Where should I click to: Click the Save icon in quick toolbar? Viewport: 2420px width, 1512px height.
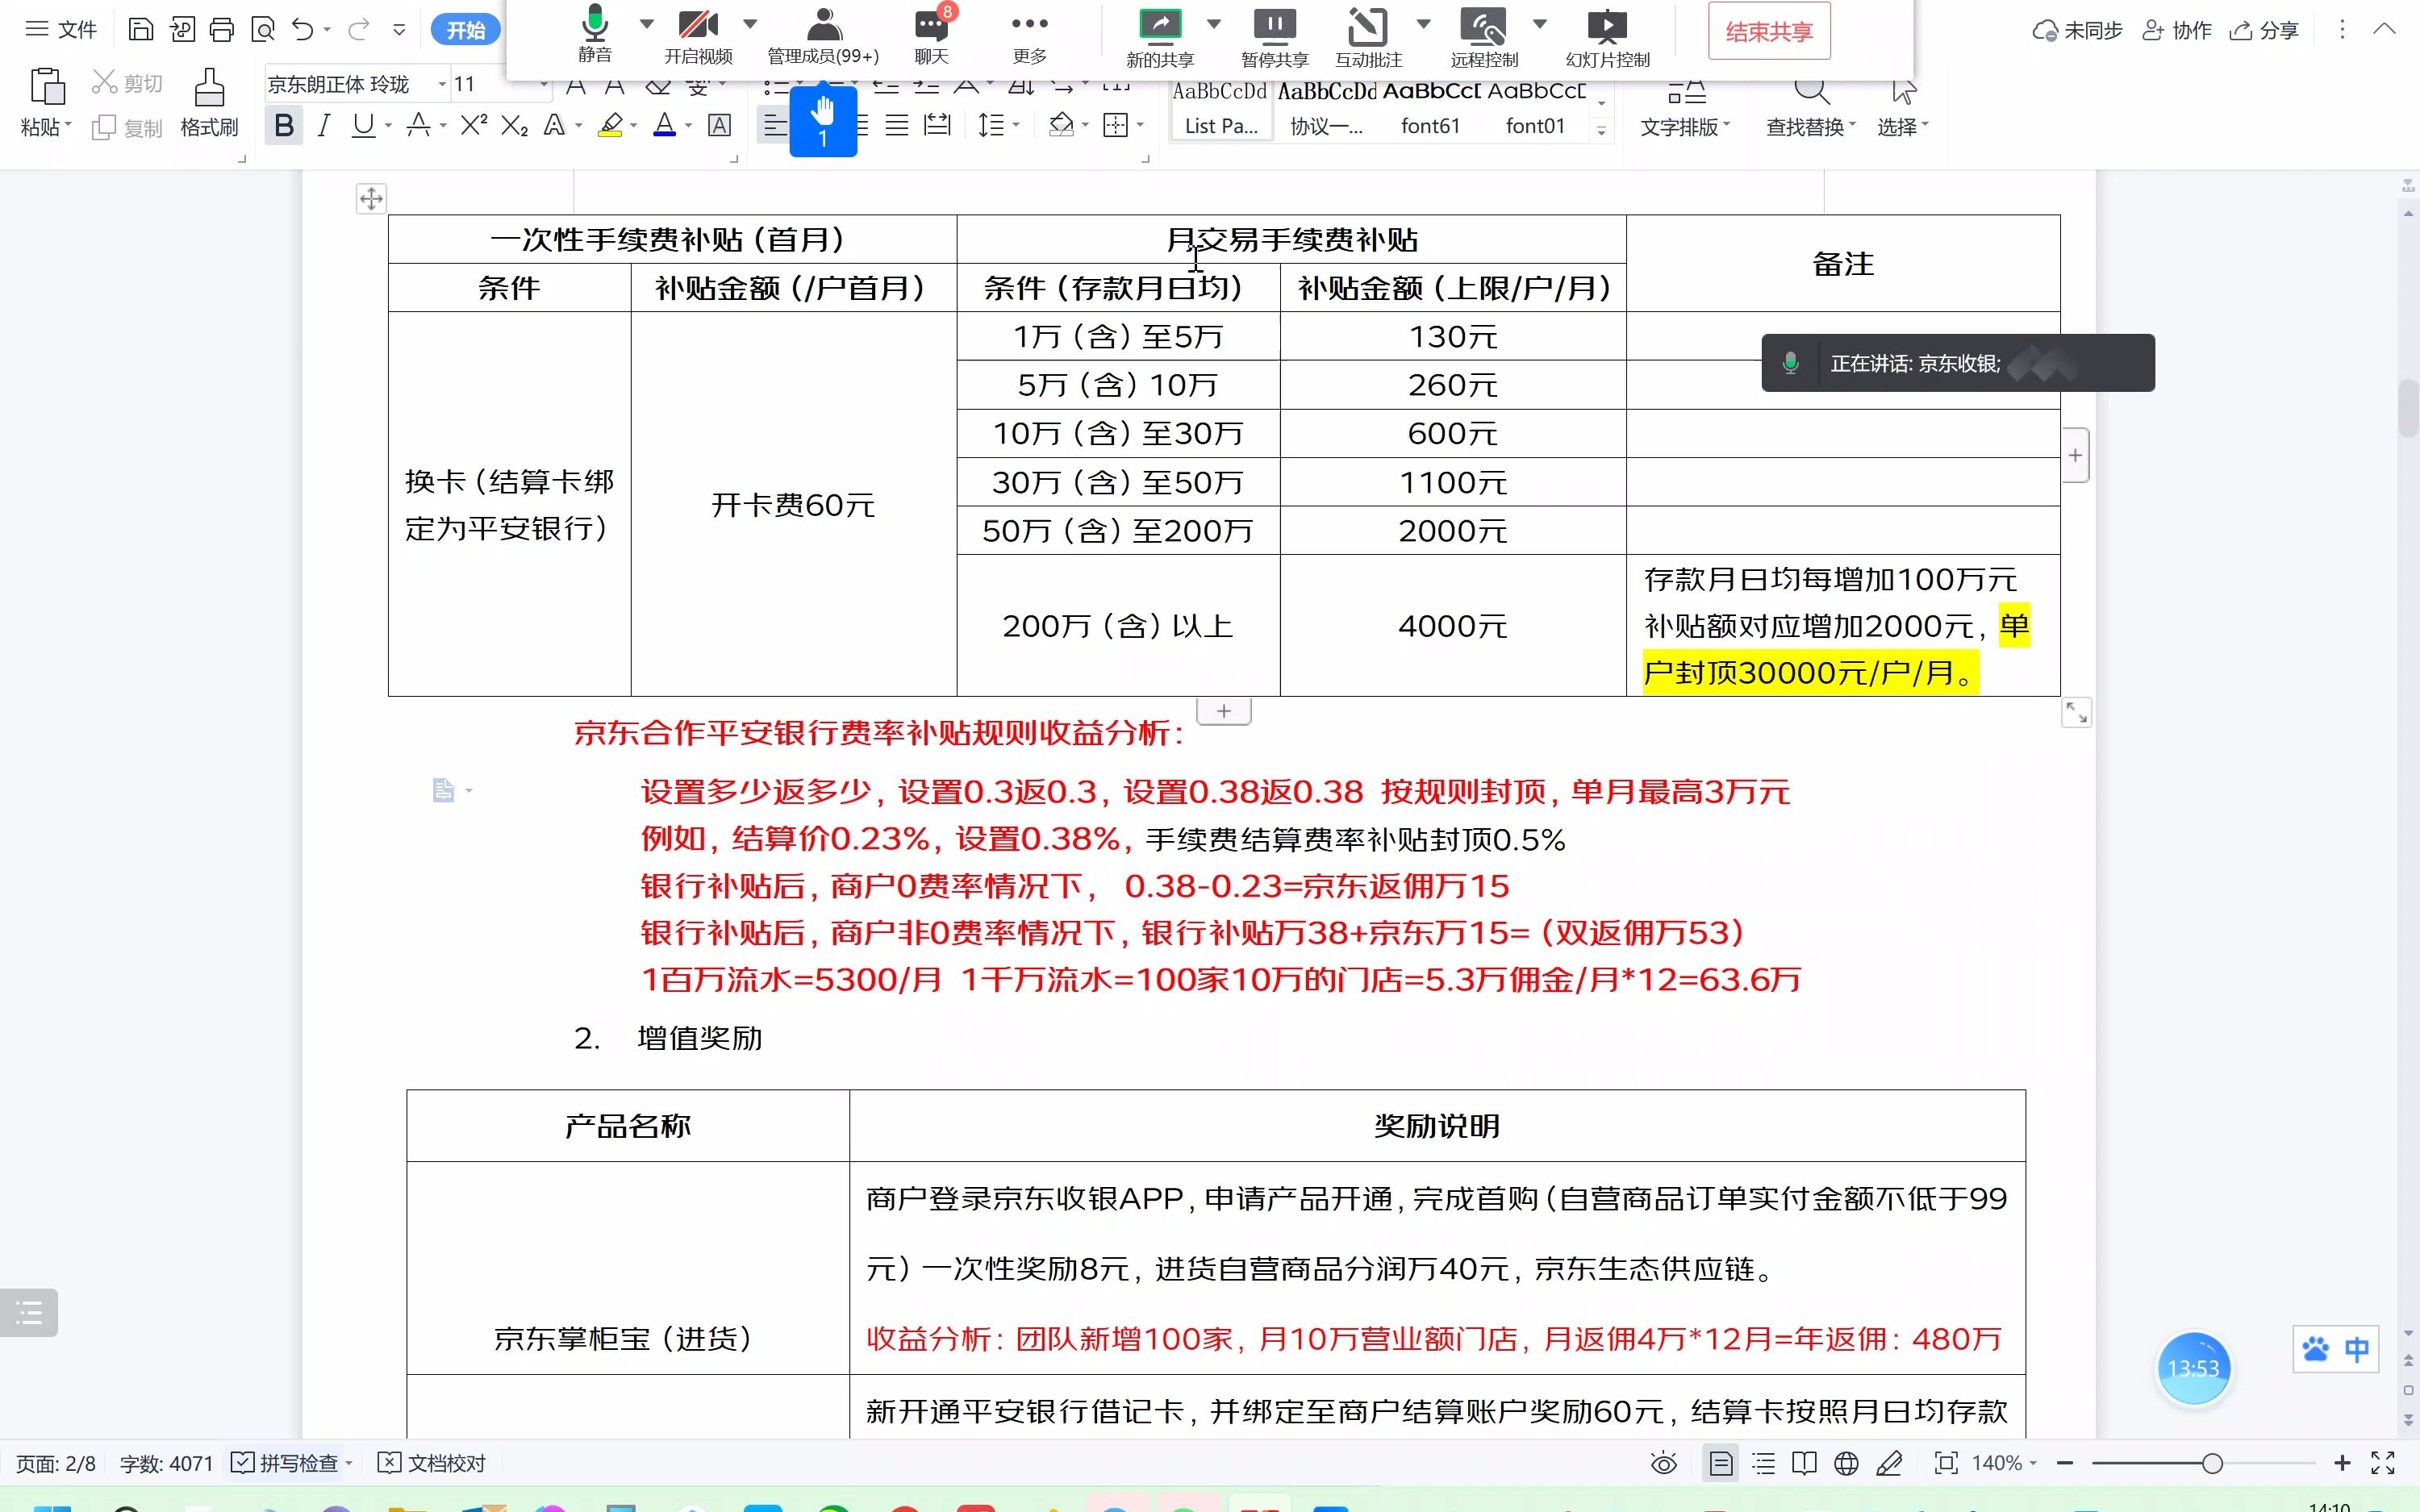coord(141,29)
